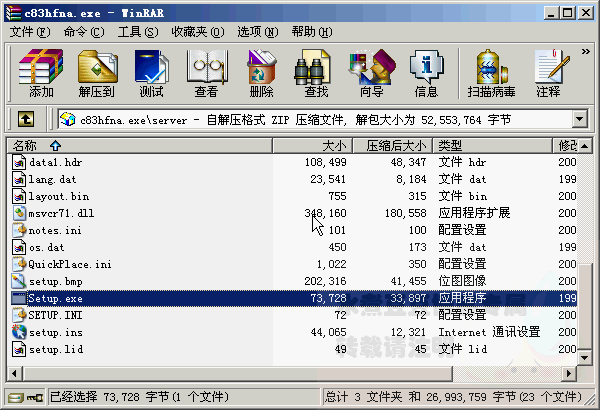Viewport: 600px width, 410px height.
Task: Click the Setup.exe application icon
Action: (19, 298)
